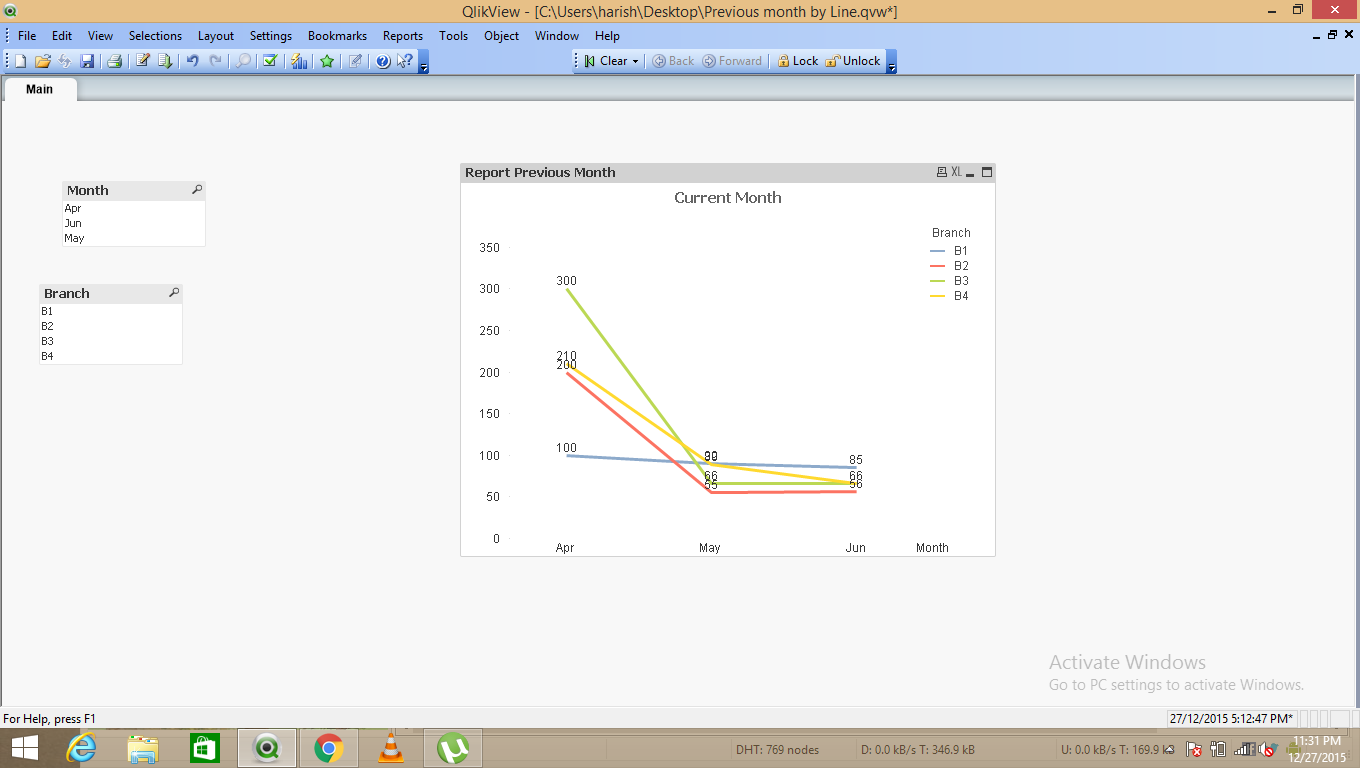Save the document with floppy disk icon
The width and height of the screenshot is (1360, 768).
click(x=87, y=61)
